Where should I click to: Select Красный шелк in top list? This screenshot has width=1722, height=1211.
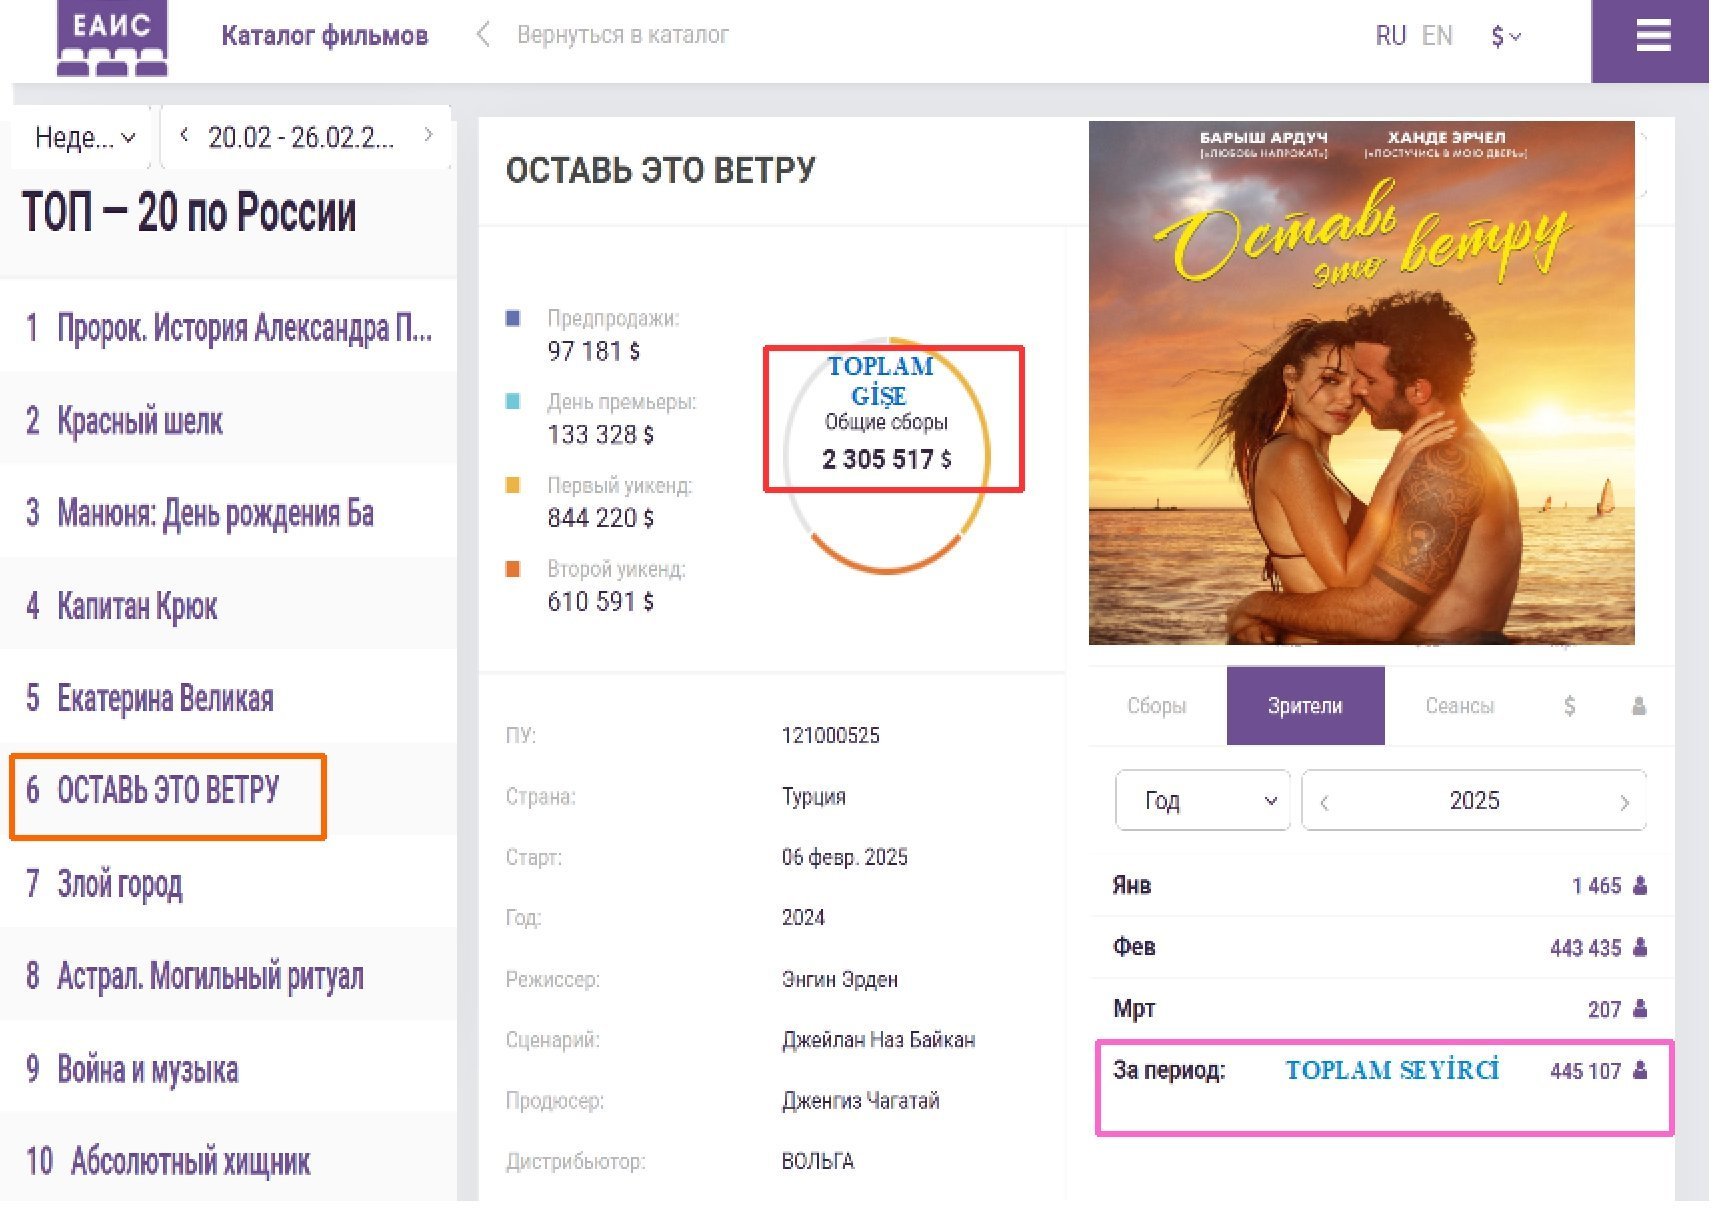(x=140, y=421)
